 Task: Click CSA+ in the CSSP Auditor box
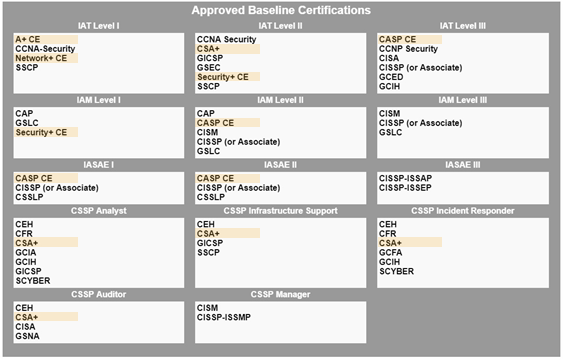[x=27, y=317]
